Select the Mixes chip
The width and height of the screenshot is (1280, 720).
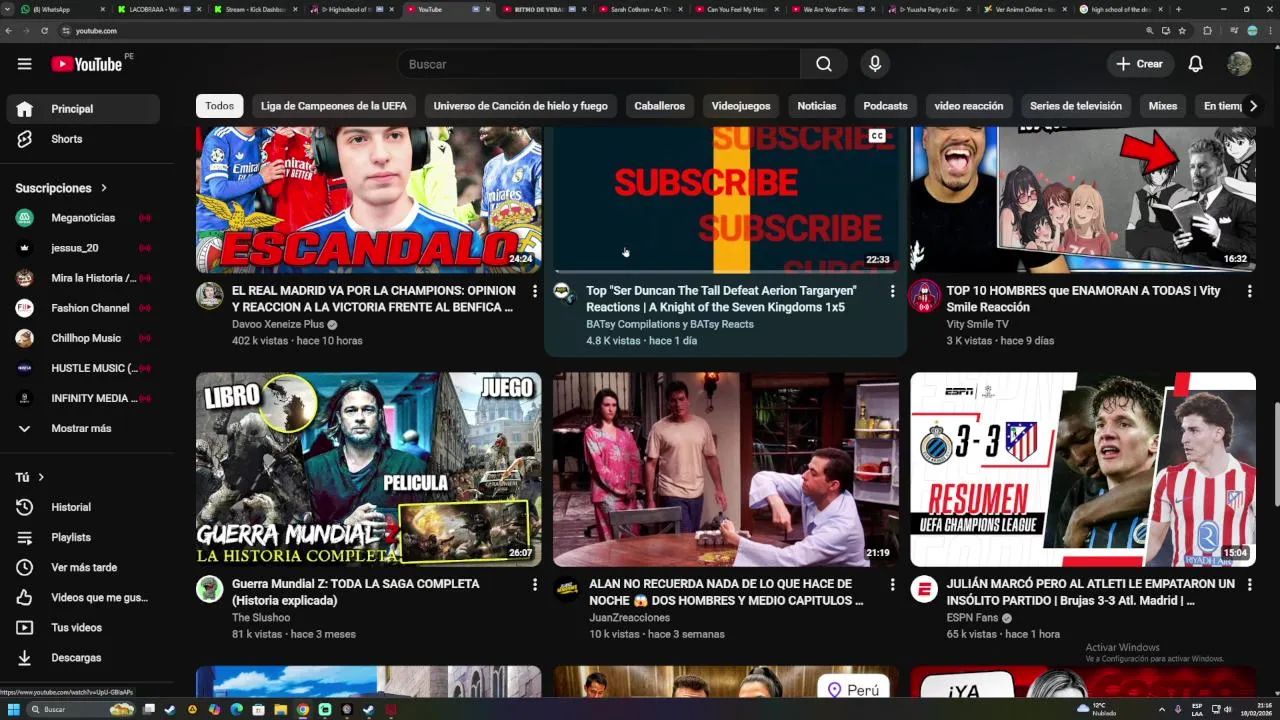1163,106
